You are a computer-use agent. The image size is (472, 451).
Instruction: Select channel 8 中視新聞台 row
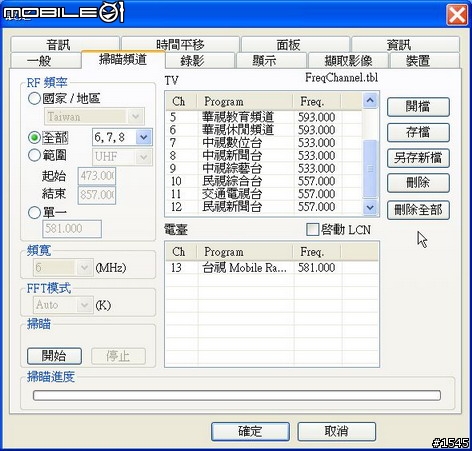pyautogui.click(x=264, y=156)
